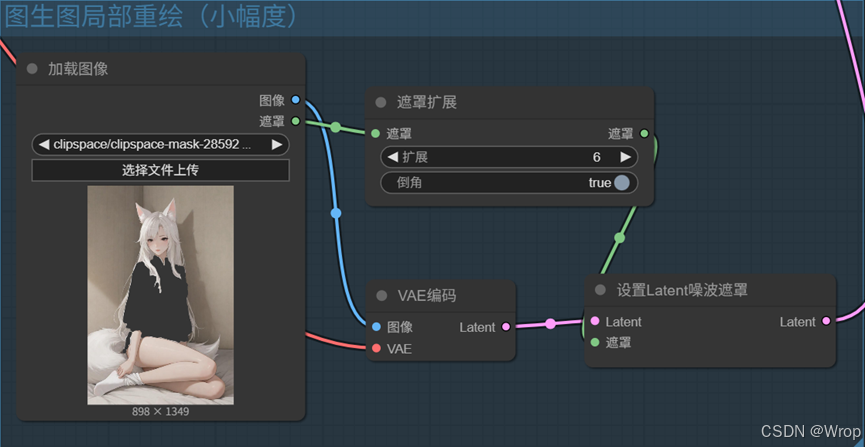Click the 倒角 widget label
The width and height of the screenshot is (865, 447).
(x=409, y=183)
